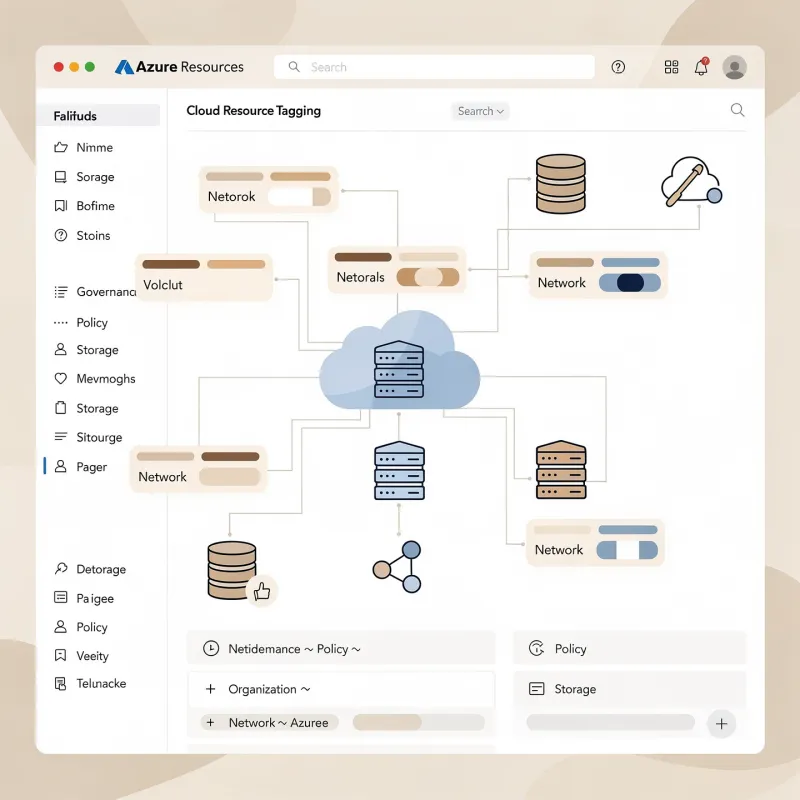The width and height of the screenshot is (800, 800).
Task: Click the database with thumbs-up icon
Action: pyautogui.click(x=234, y=571)
